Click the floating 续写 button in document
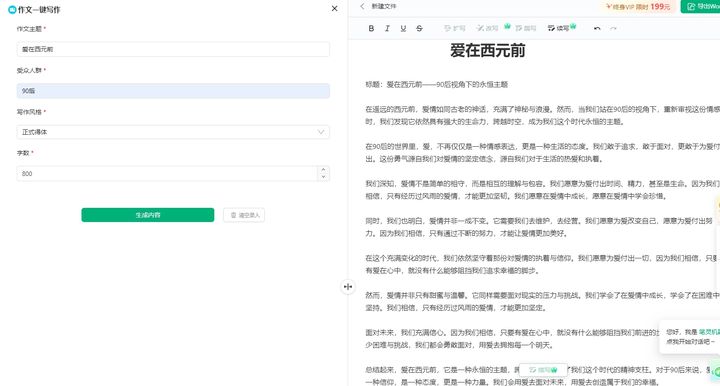The width and height of the screenshot is (720, 386). (x=543, y=370)
